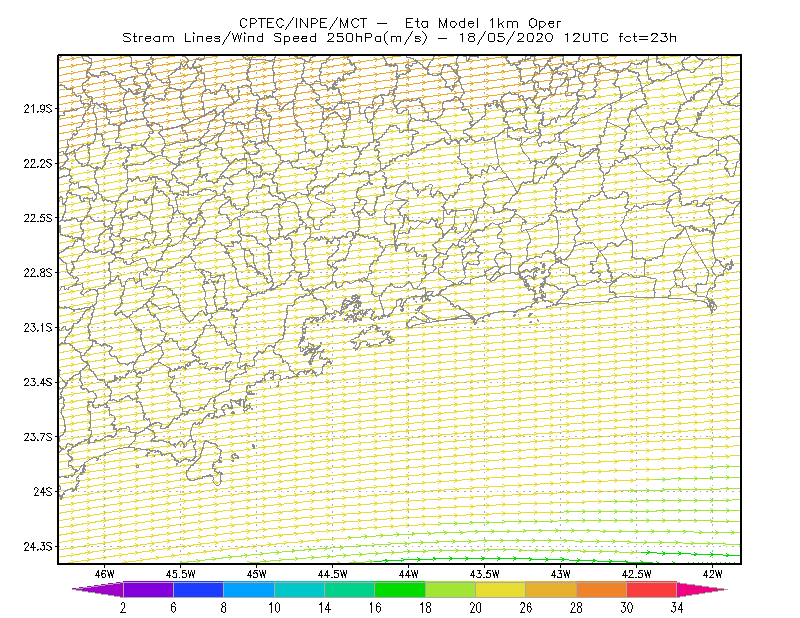Click the yellow colorbar segment
This screenshot has height=618, width=800.
click(501, 589)
